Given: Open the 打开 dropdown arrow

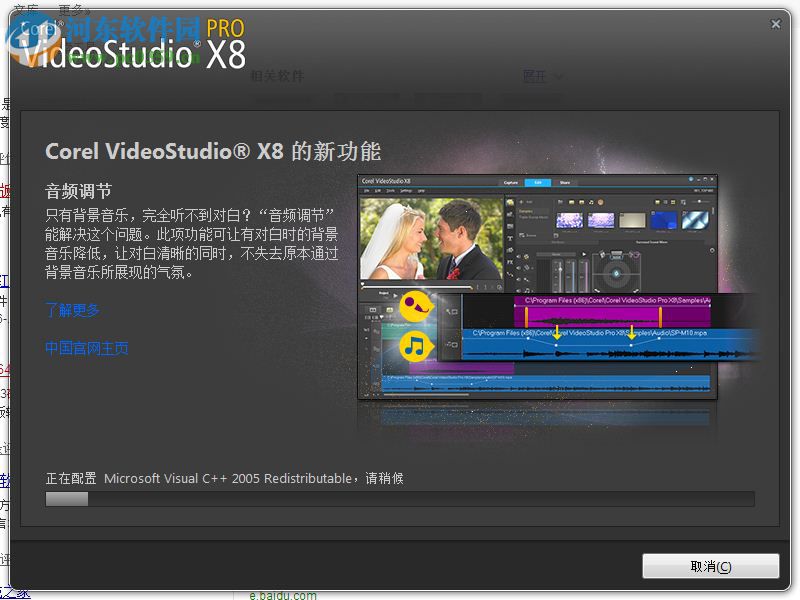Looking at the screenshot, I should tap(558, 76).
